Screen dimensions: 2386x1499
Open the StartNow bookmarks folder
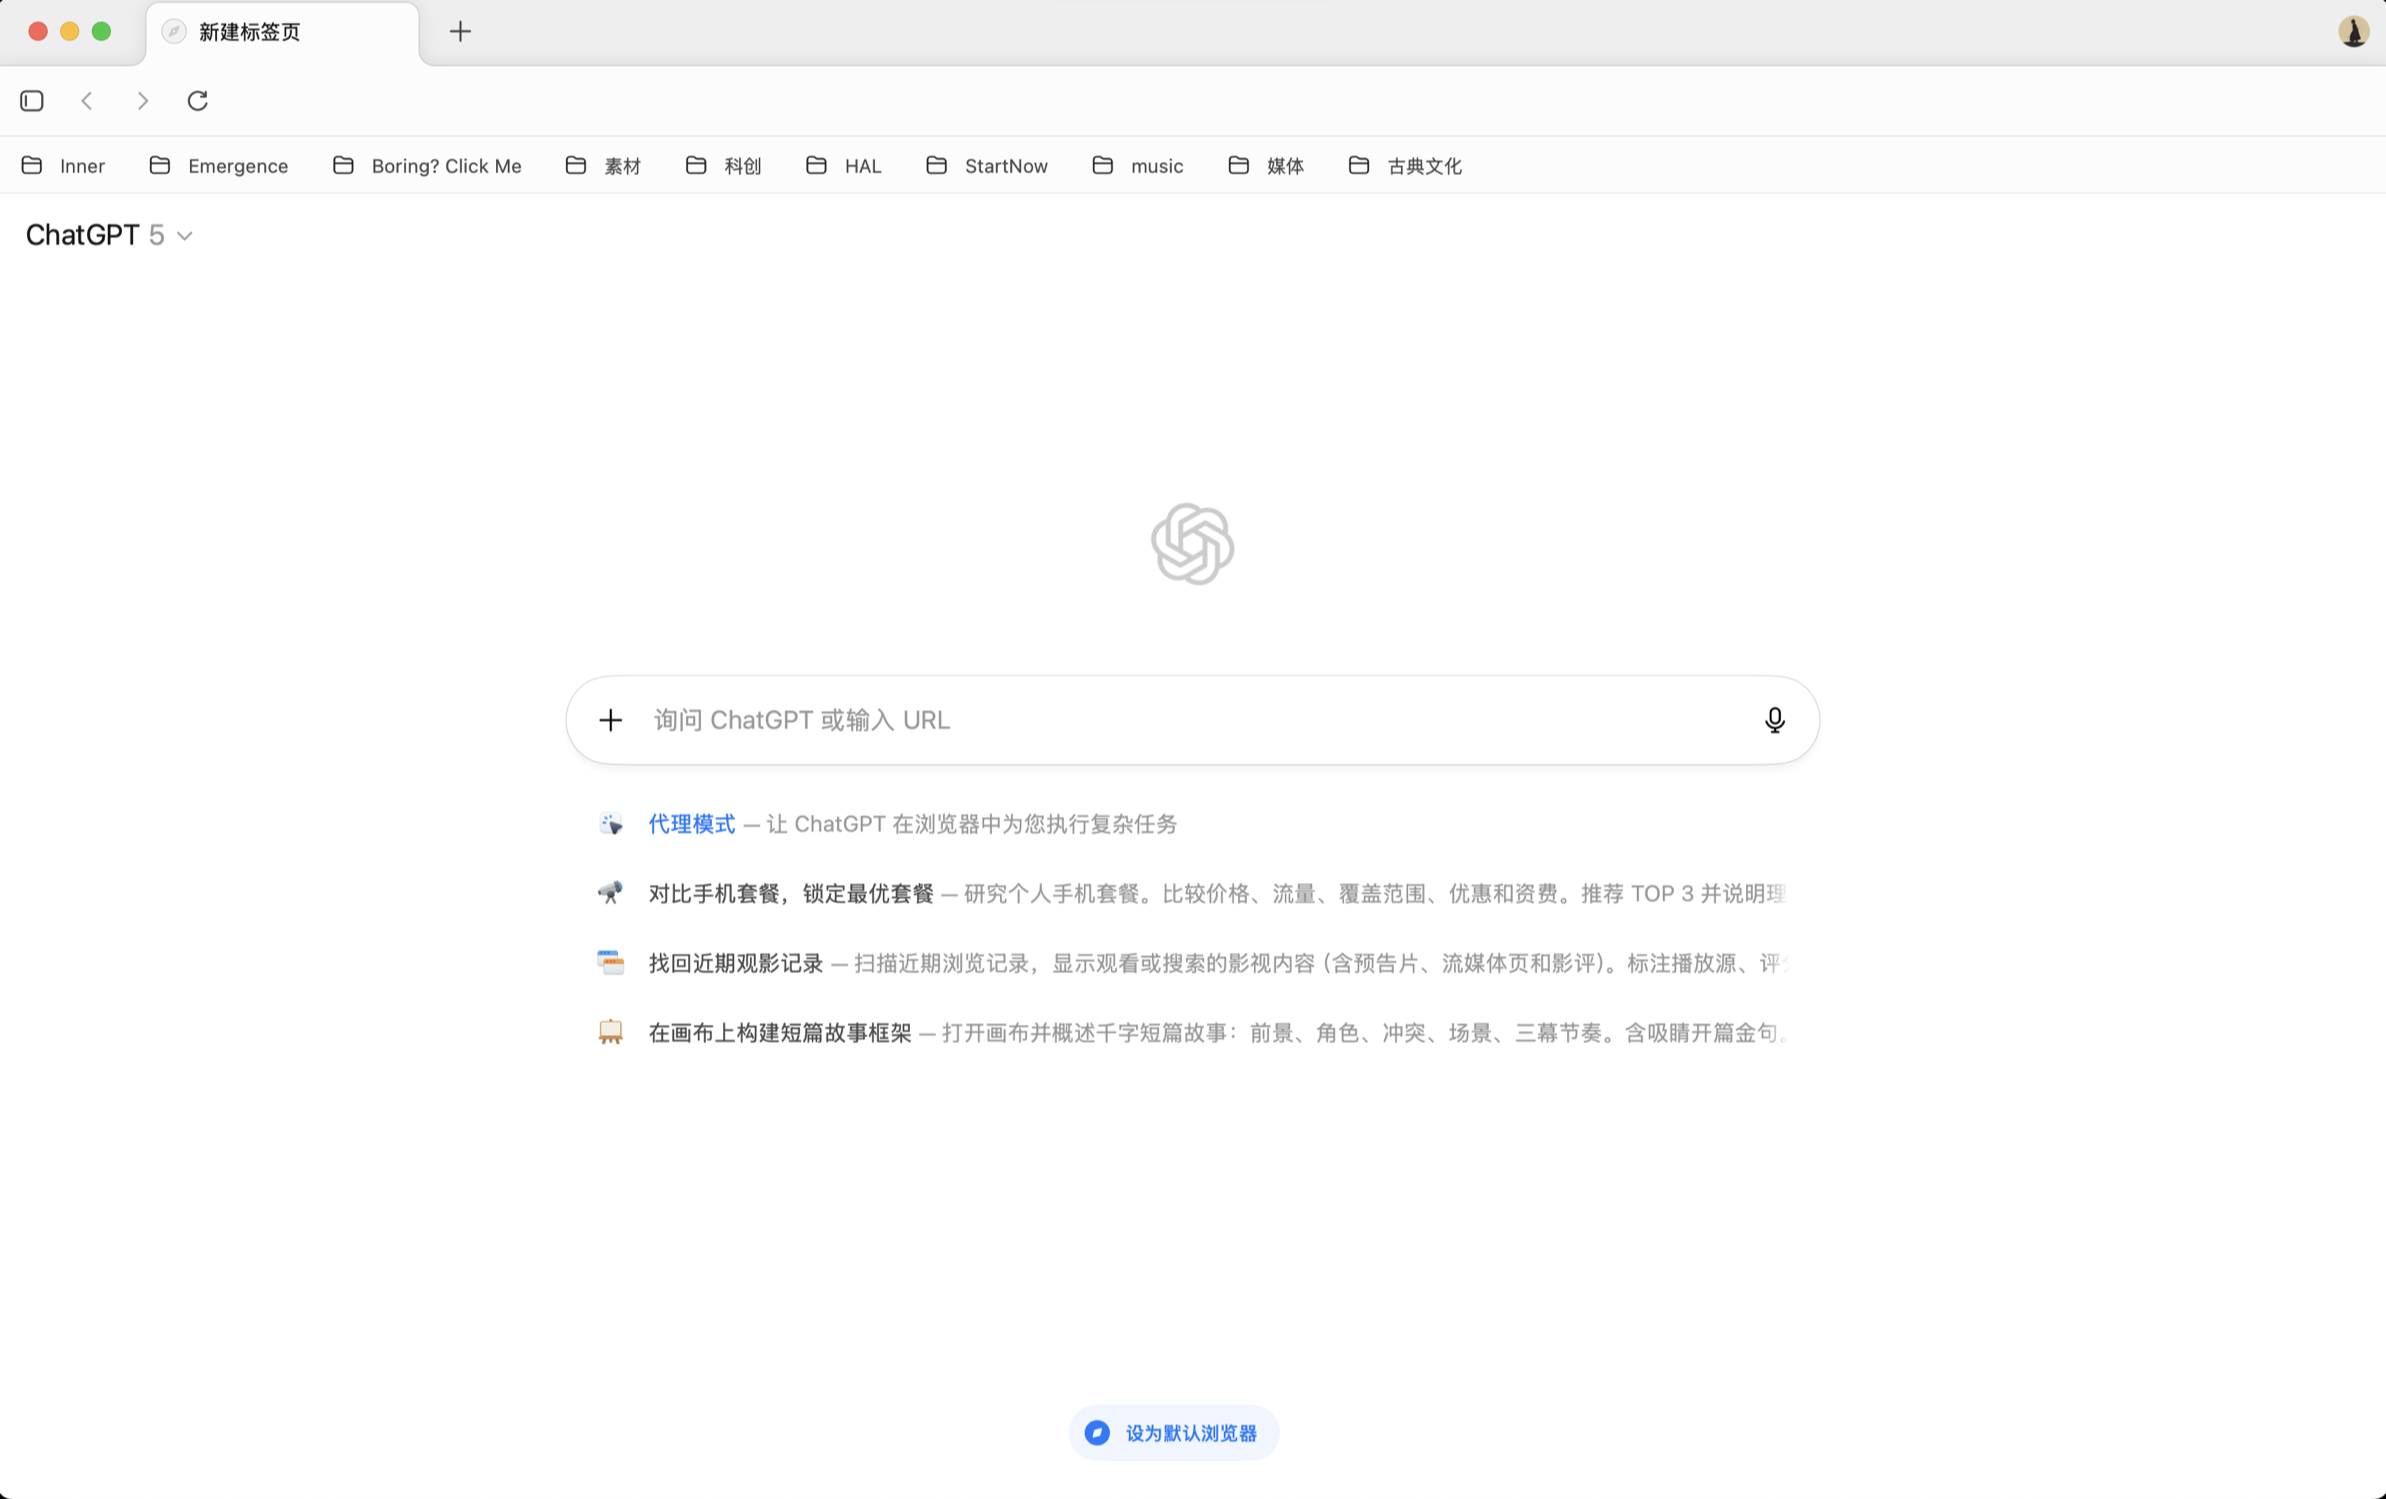pos(987,166)
